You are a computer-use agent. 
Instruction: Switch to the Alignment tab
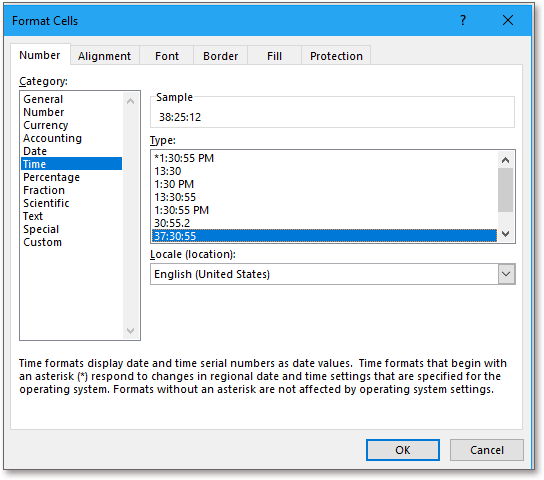[x=104, y=56]
